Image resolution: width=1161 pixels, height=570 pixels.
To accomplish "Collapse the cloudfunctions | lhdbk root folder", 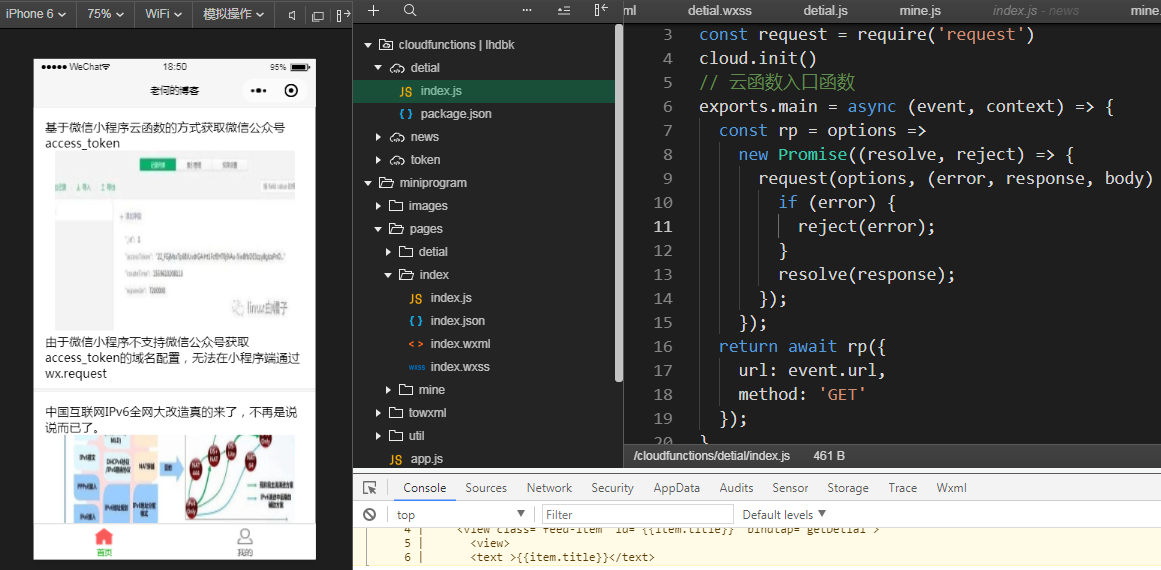I will [x=367, y=44].
